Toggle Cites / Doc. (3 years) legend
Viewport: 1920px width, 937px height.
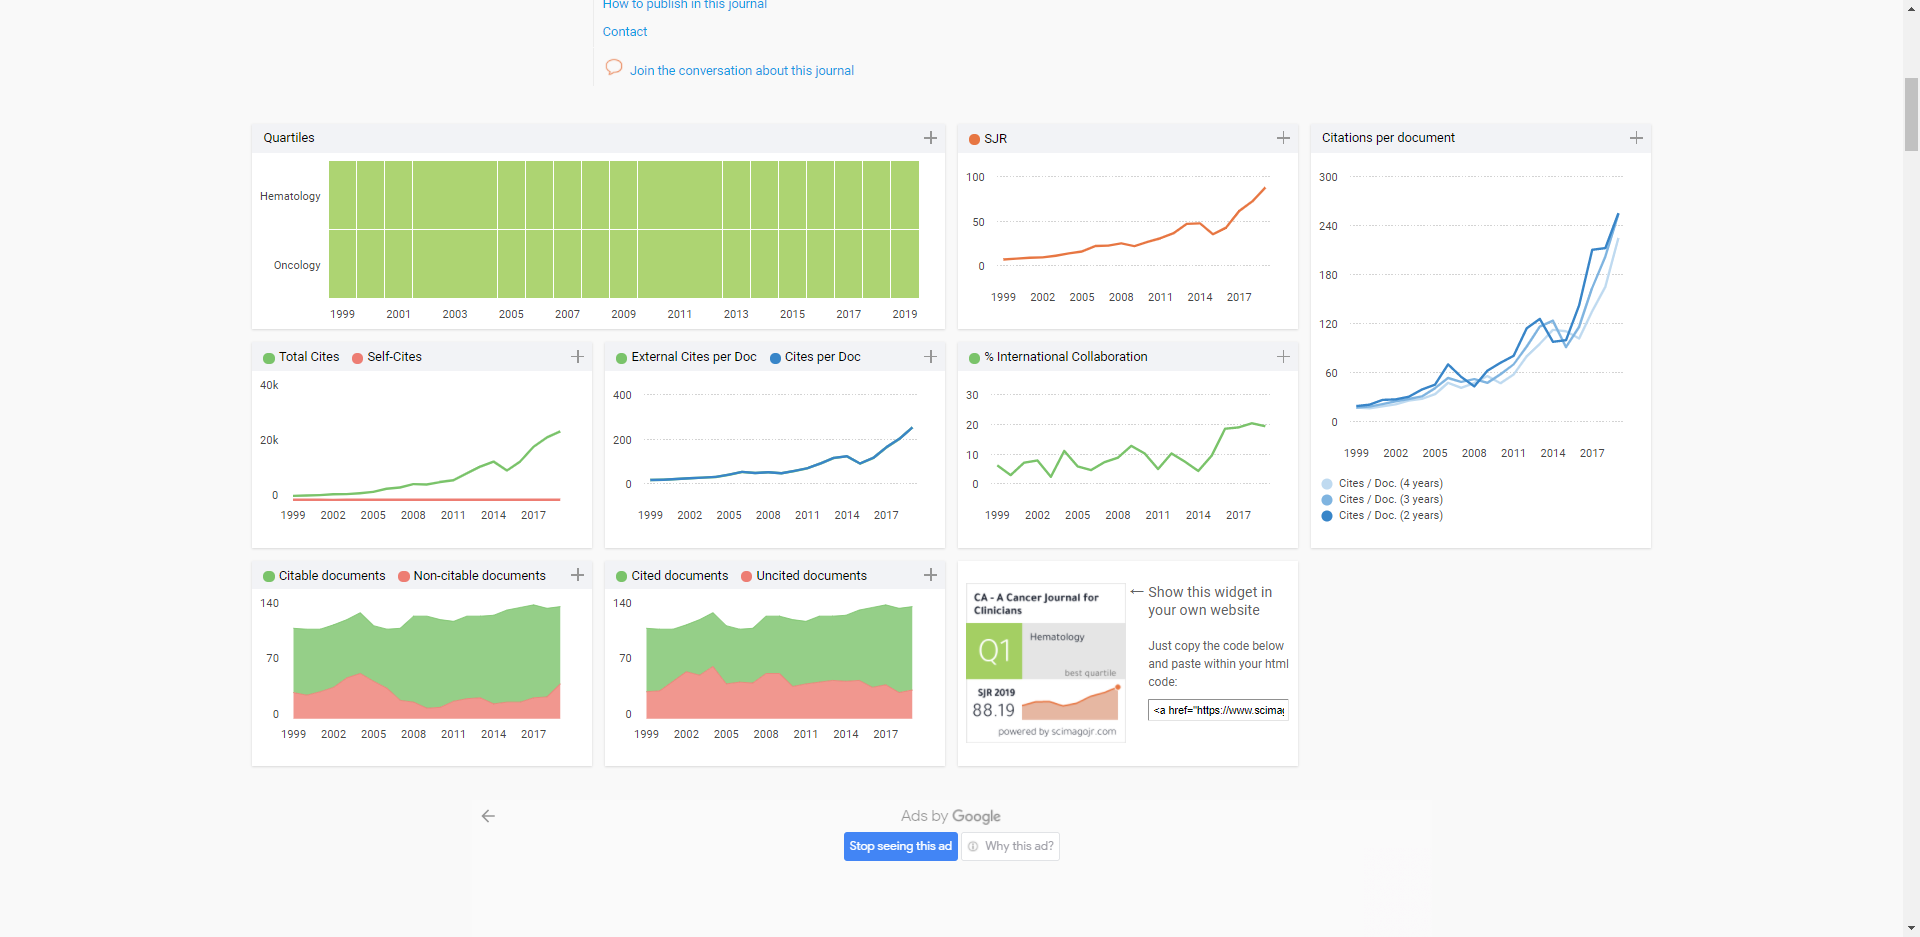[x=1382, y=500]
